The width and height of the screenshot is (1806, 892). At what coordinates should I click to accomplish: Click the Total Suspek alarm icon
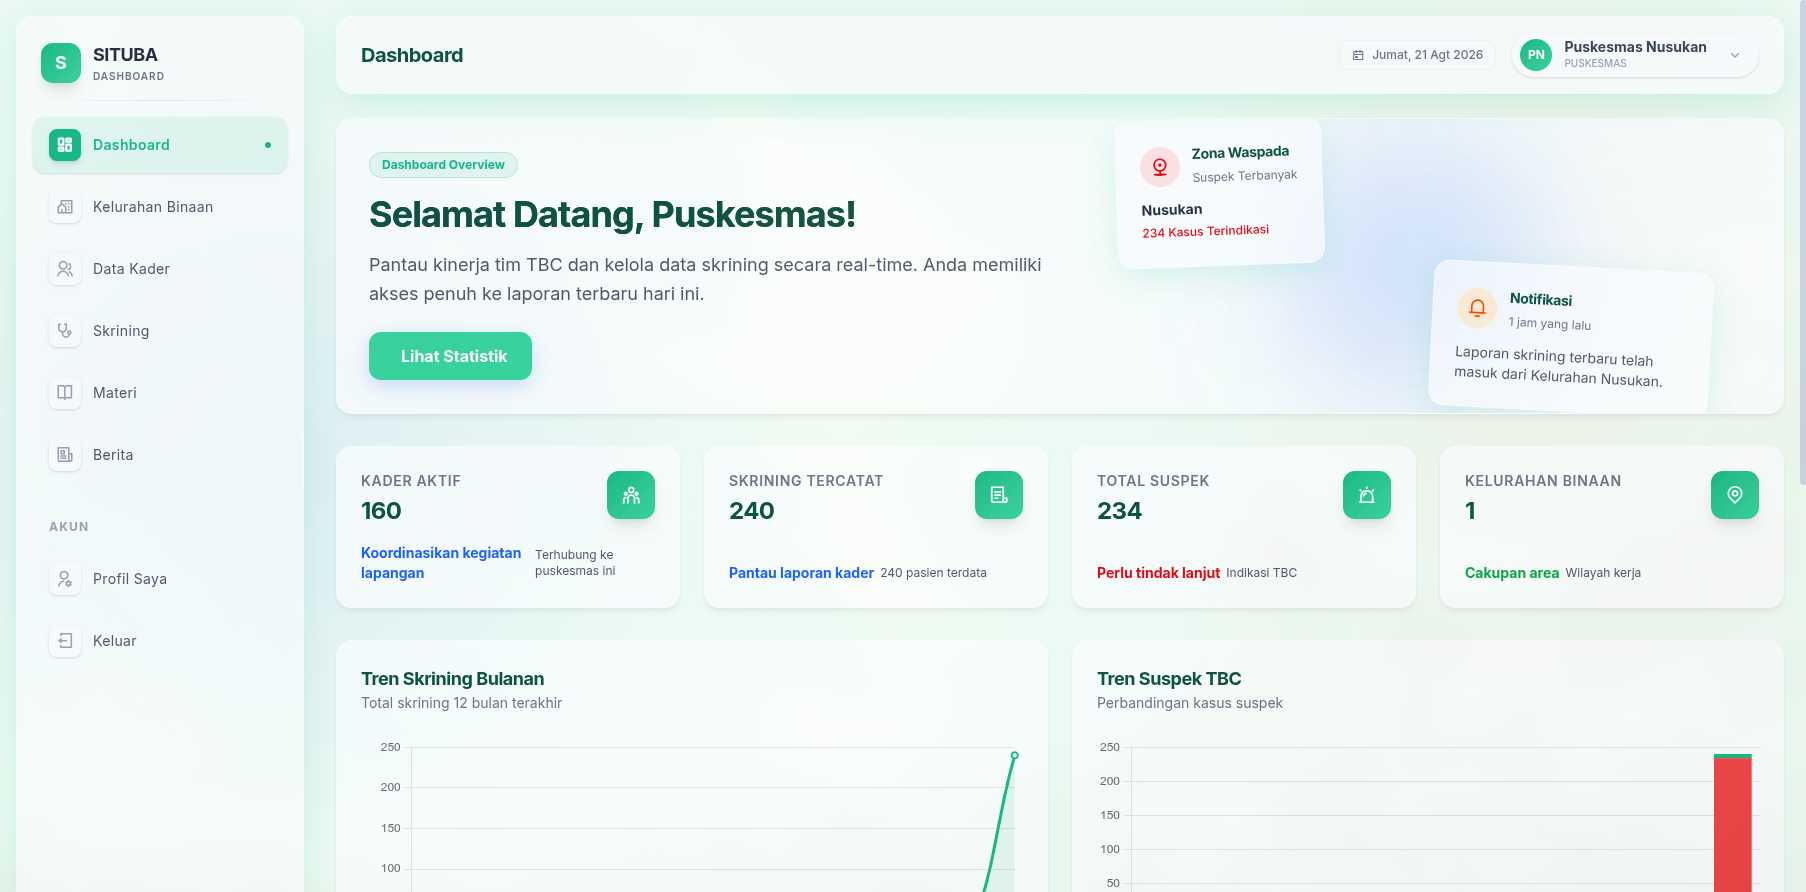pos(1367,495)
